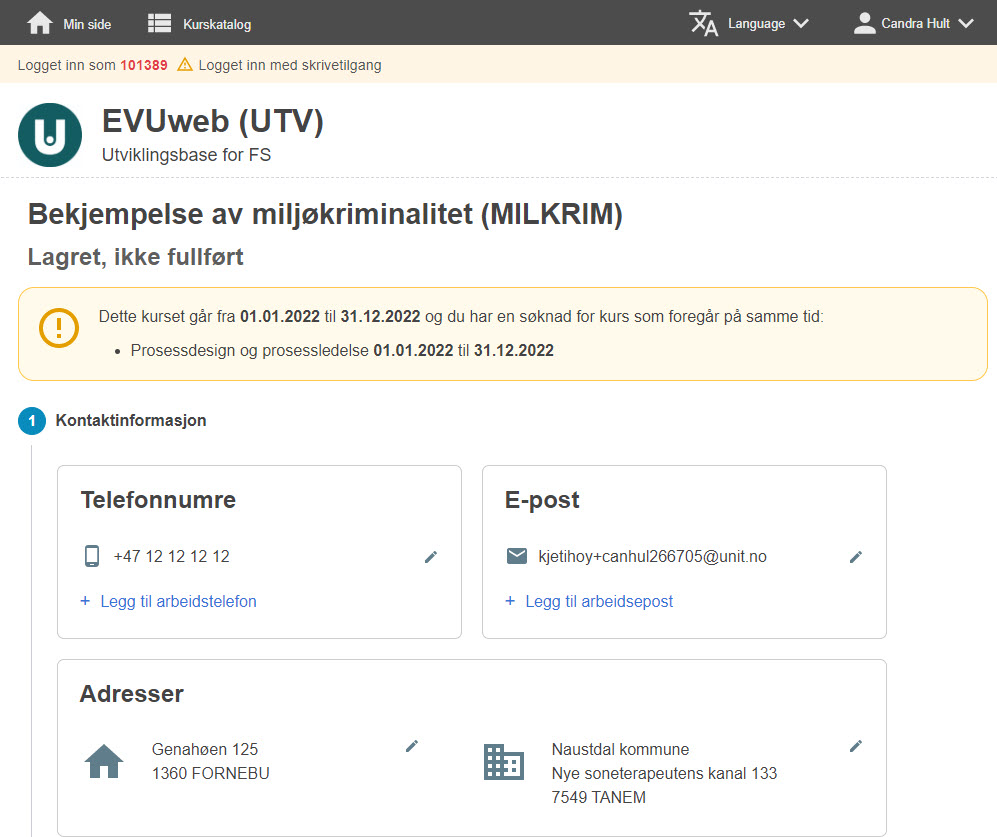The height and width of the screenshot is (837, 997).
Task: Edit the e-mail address pencil icon
Action: point(856,557)
